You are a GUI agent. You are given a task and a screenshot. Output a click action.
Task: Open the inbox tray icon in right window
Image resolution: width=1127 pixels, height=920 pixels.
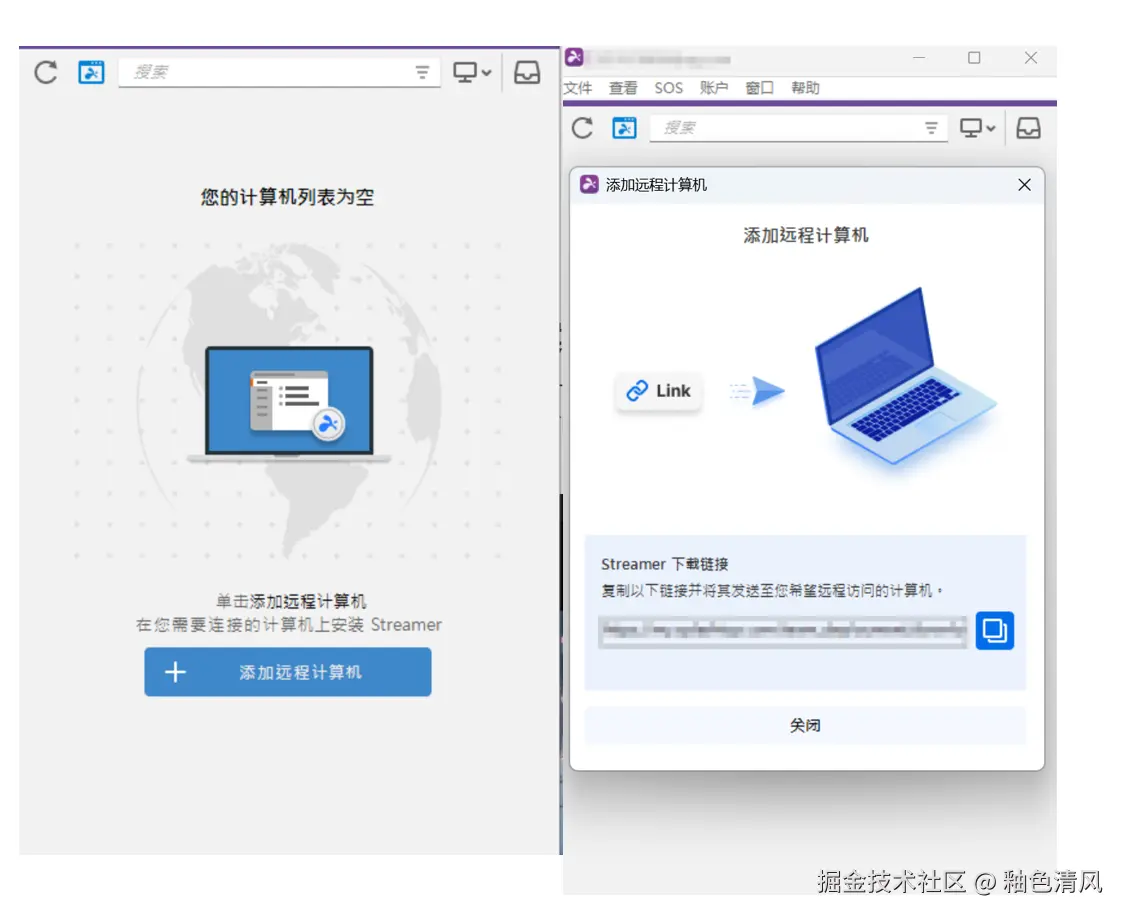tap(1029, 128)
